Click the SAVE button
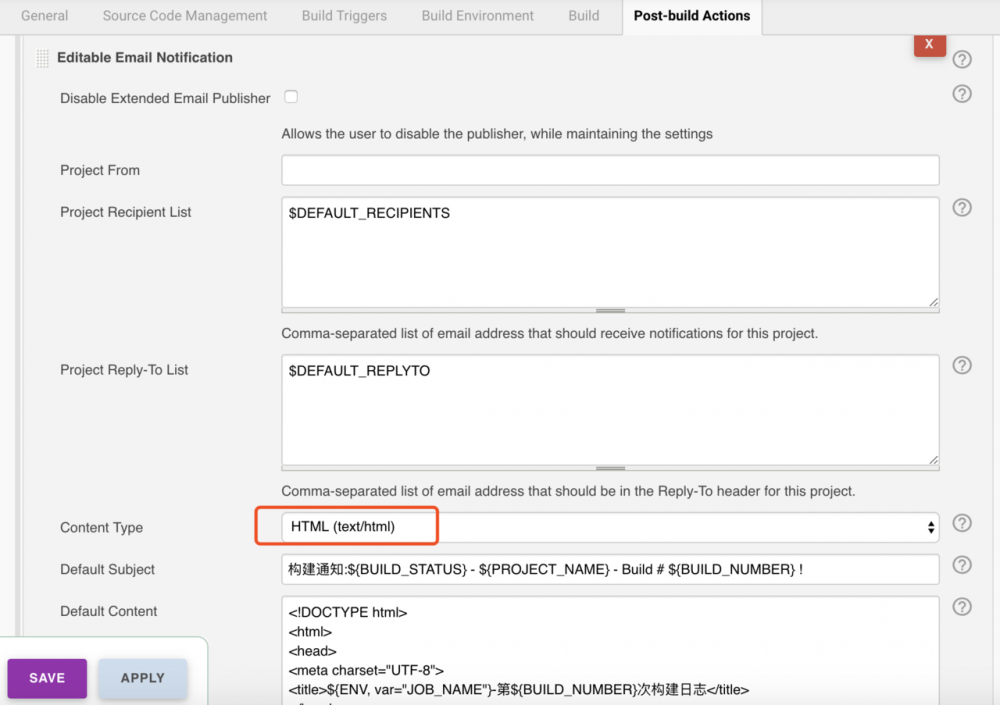Screen dimensions: 1000x705 coord(46,678)
